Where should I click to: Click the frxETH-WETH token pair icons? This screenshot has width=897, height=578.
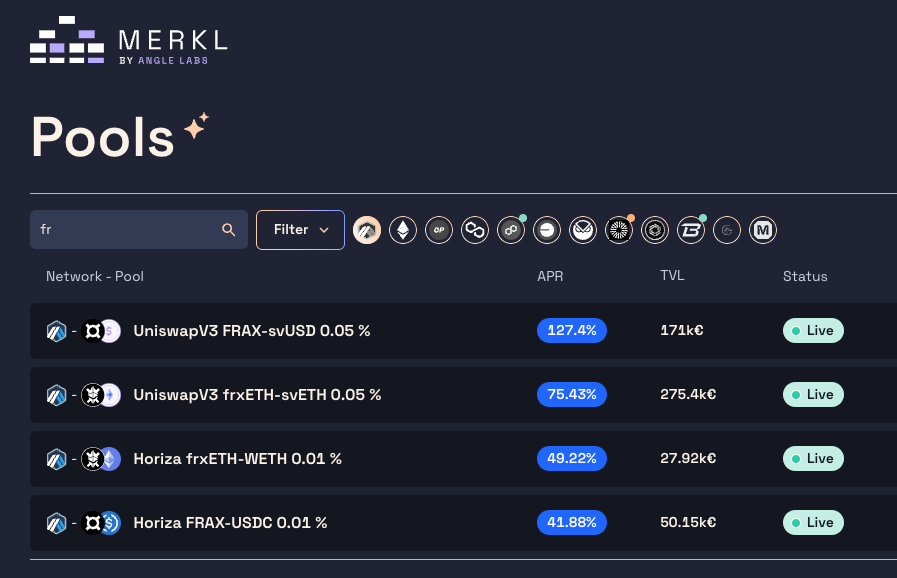101,459
